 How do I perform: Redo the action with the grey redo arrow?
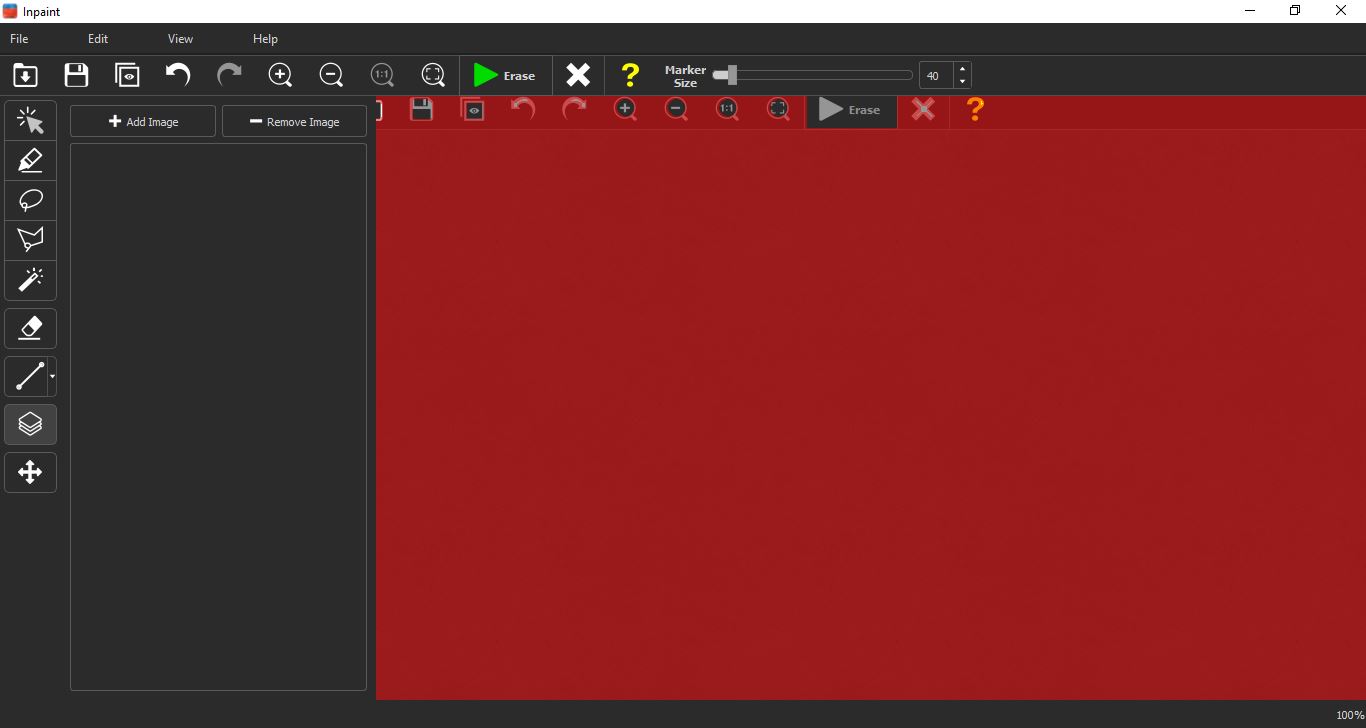click(x=229, y=75)
